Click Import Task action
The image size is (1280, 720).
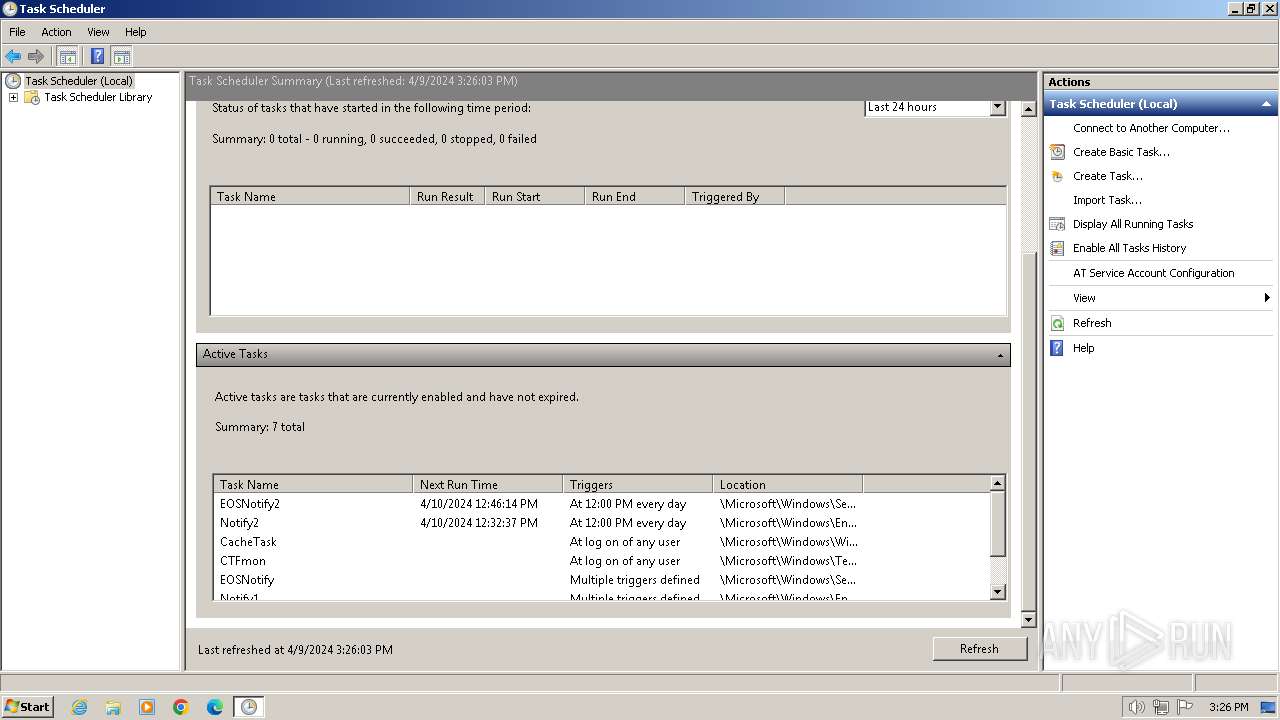click(1107, 200)
